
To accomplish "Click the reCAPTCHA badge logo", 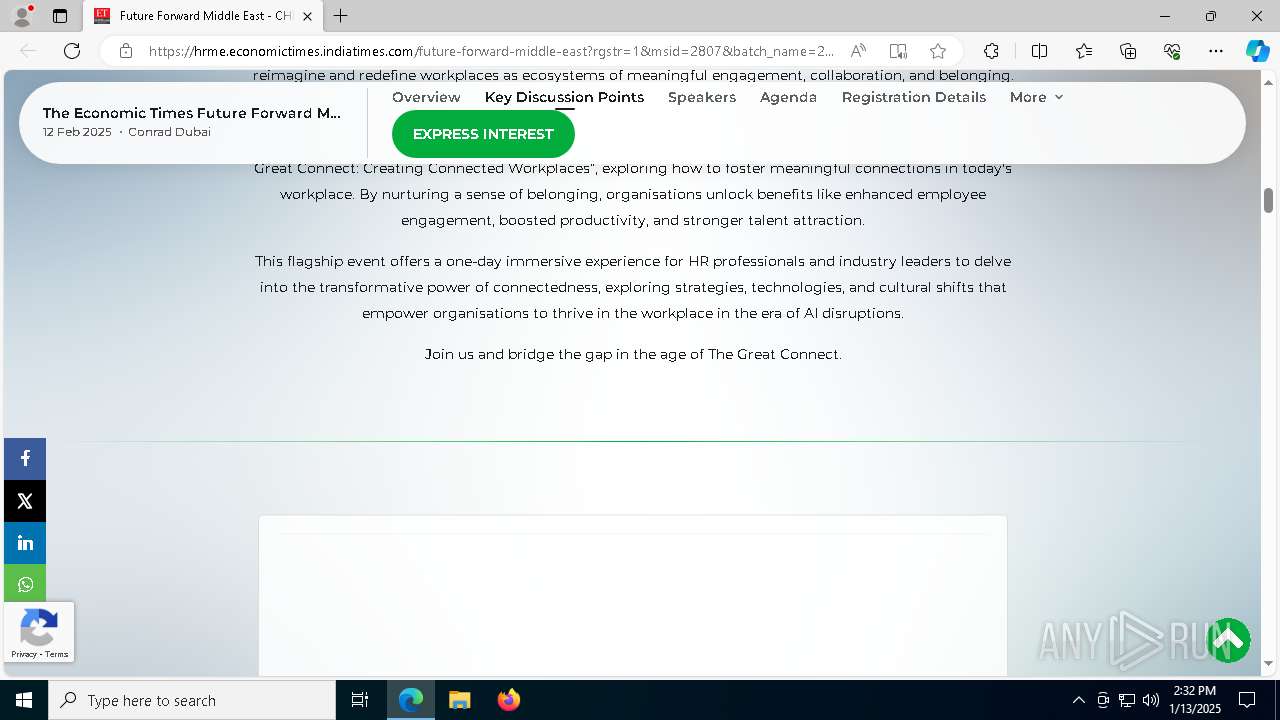I will tap(38, 628).
